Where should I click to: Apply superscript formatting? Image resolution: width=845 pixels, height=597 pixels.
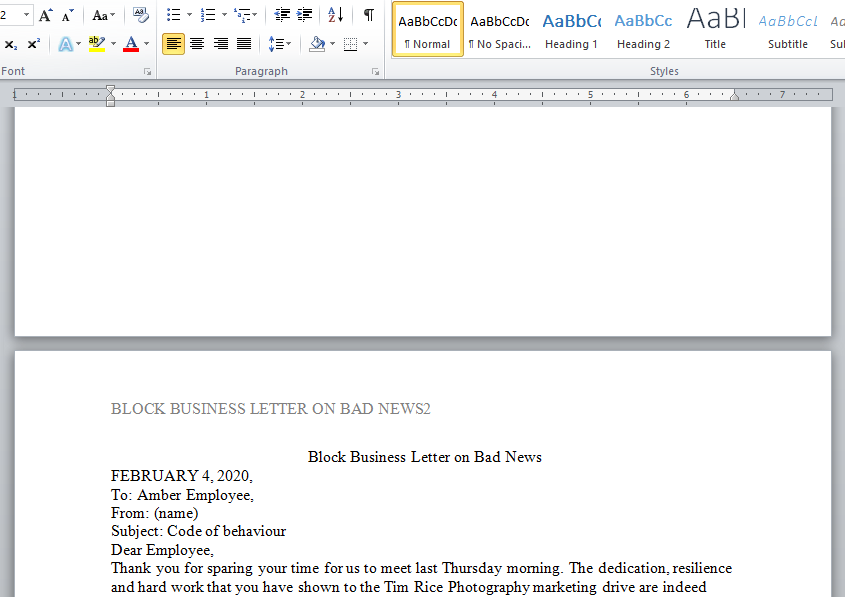(x=34, y=44)
